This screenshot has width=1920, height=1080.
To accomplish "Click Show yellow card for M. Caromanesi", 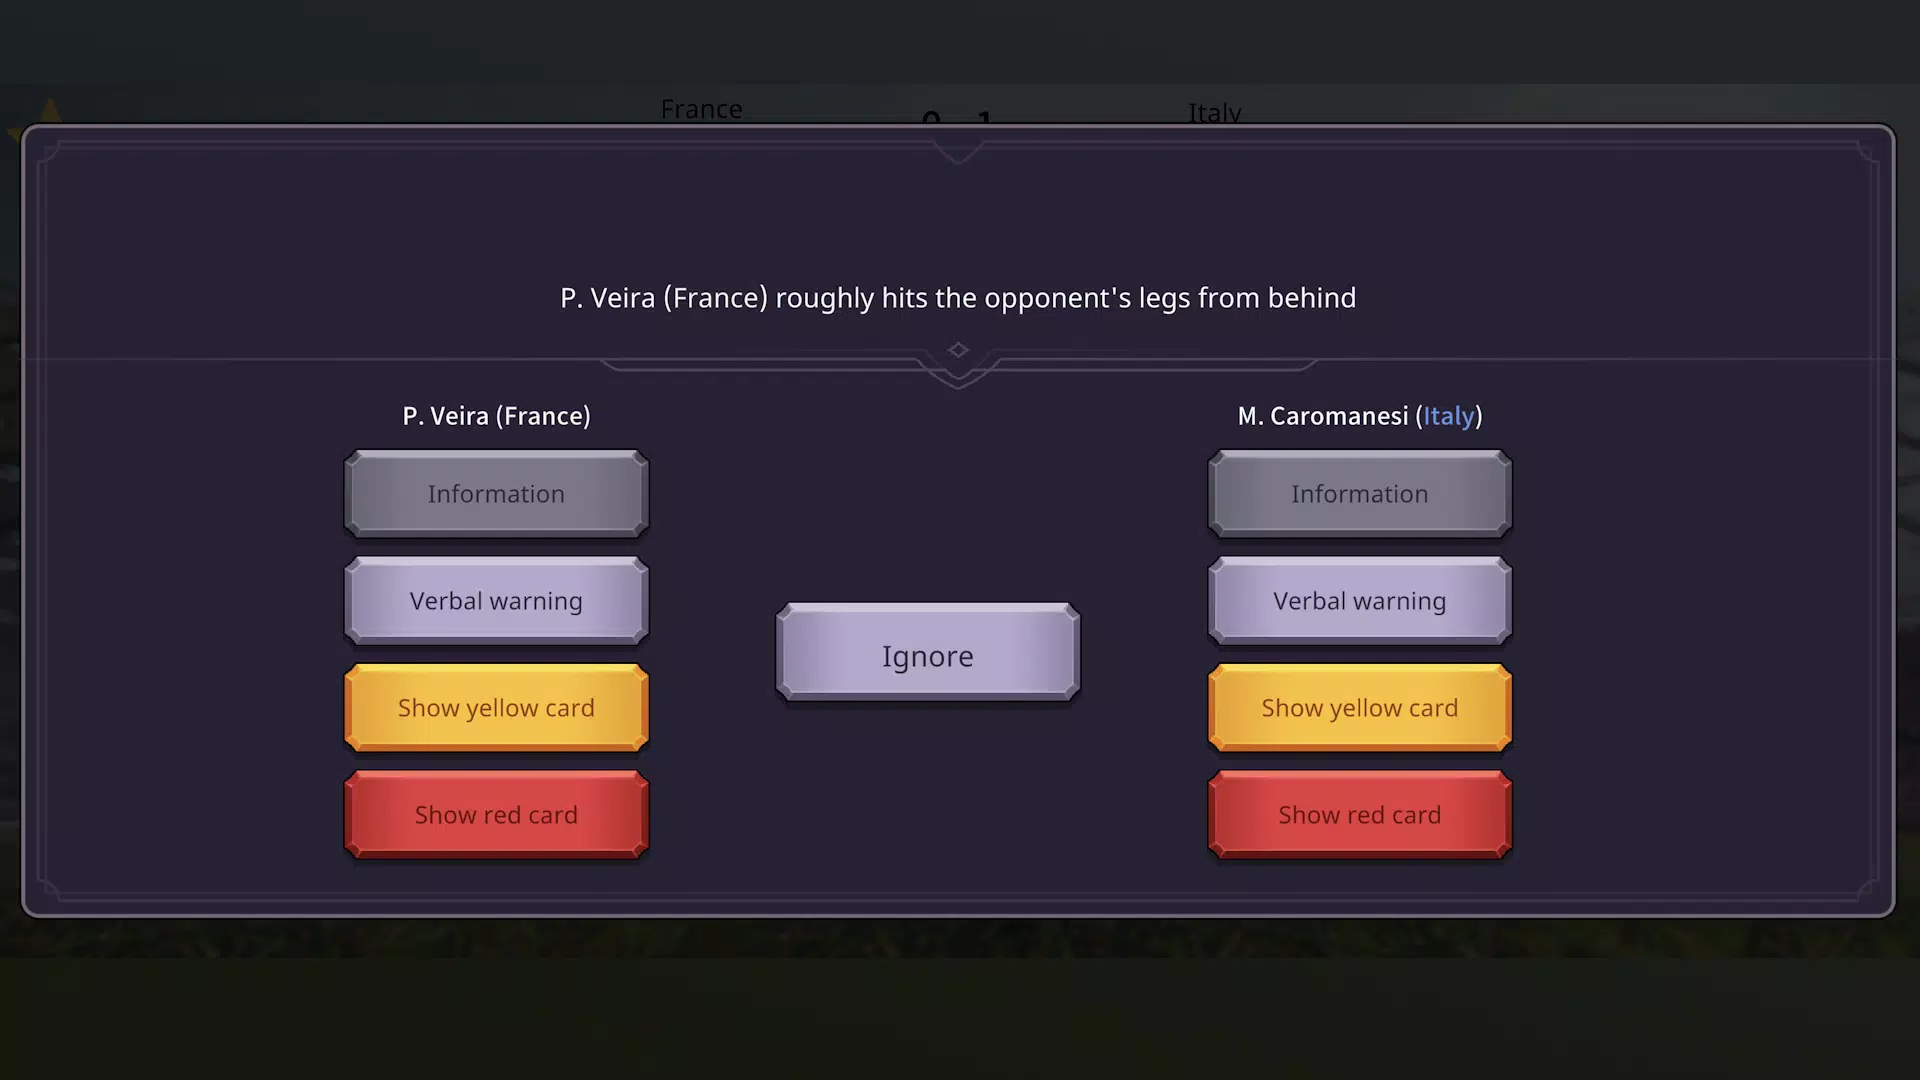I will click(1360, 707).
